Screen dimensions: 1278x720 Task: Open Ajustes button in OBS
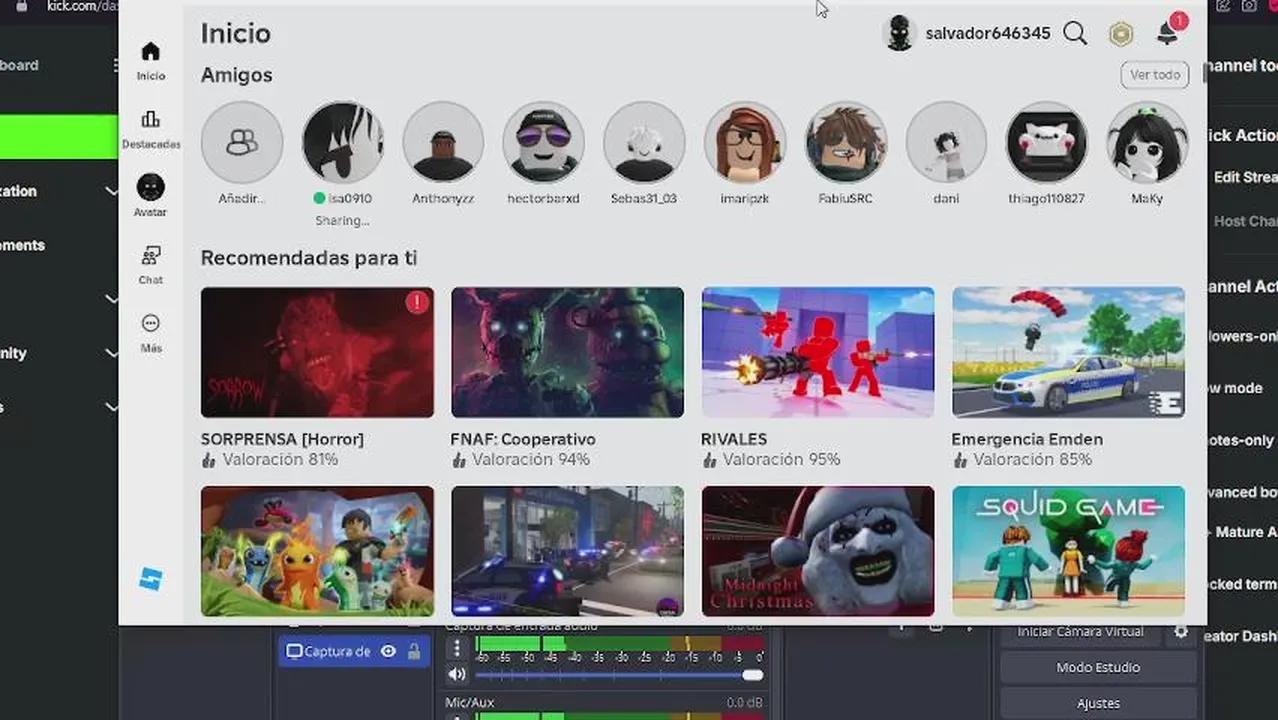tap(1098, 703)
